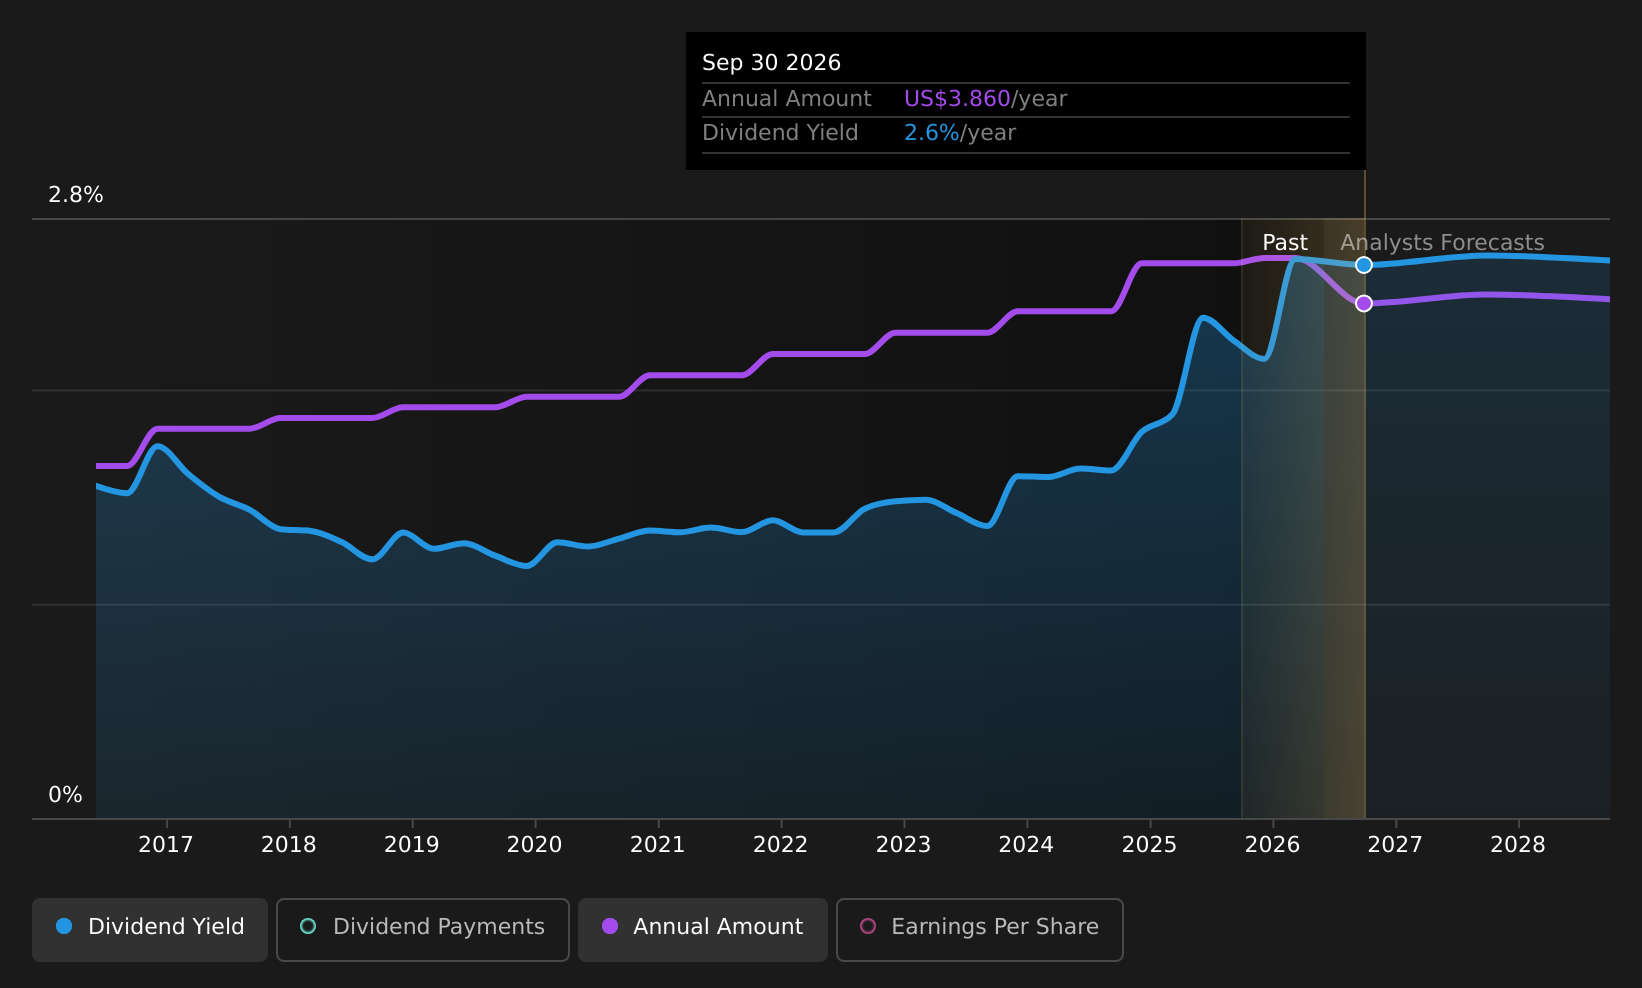1642x988 pixels.
Task: Click the US$3.860/year tooltip value
Action: coord(986,99)
